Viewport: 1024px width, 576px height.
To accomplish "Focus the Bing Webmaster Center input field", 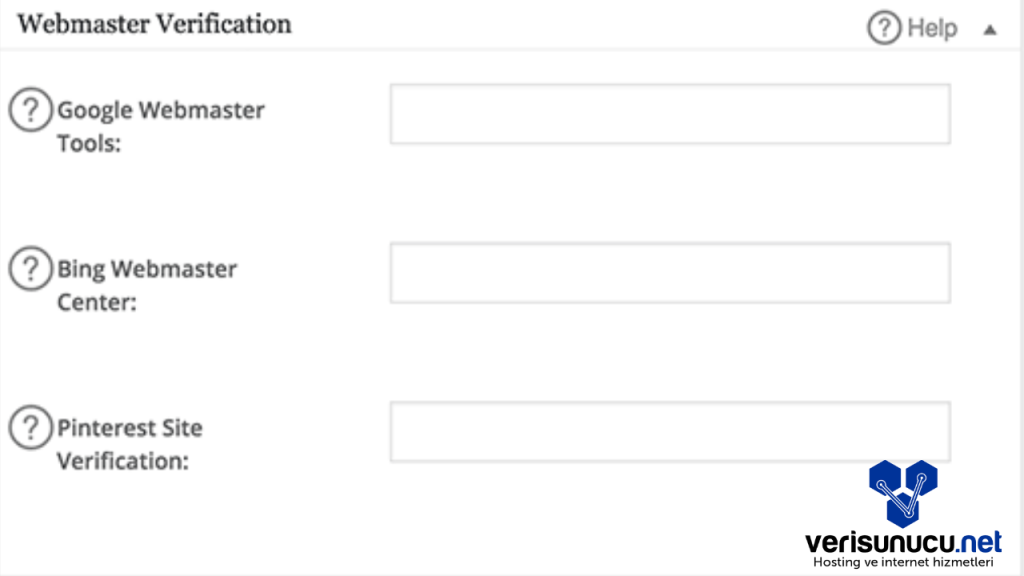I will (669, 272).
